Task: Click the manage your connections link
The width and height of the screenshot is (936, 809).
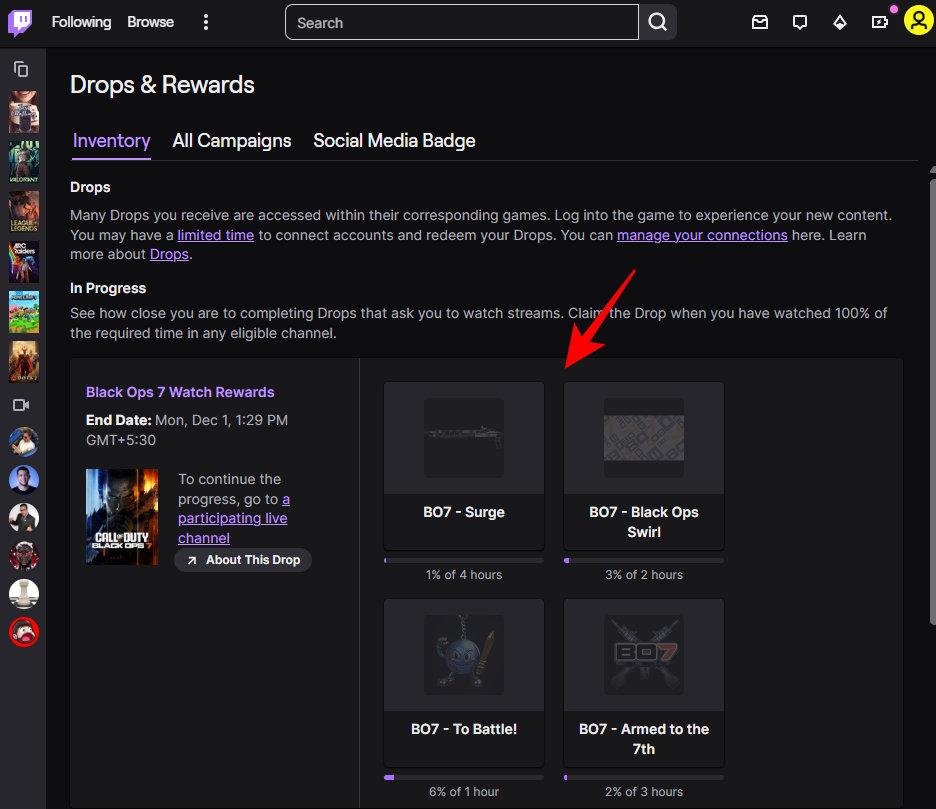Action: click(x=702, y=235)
